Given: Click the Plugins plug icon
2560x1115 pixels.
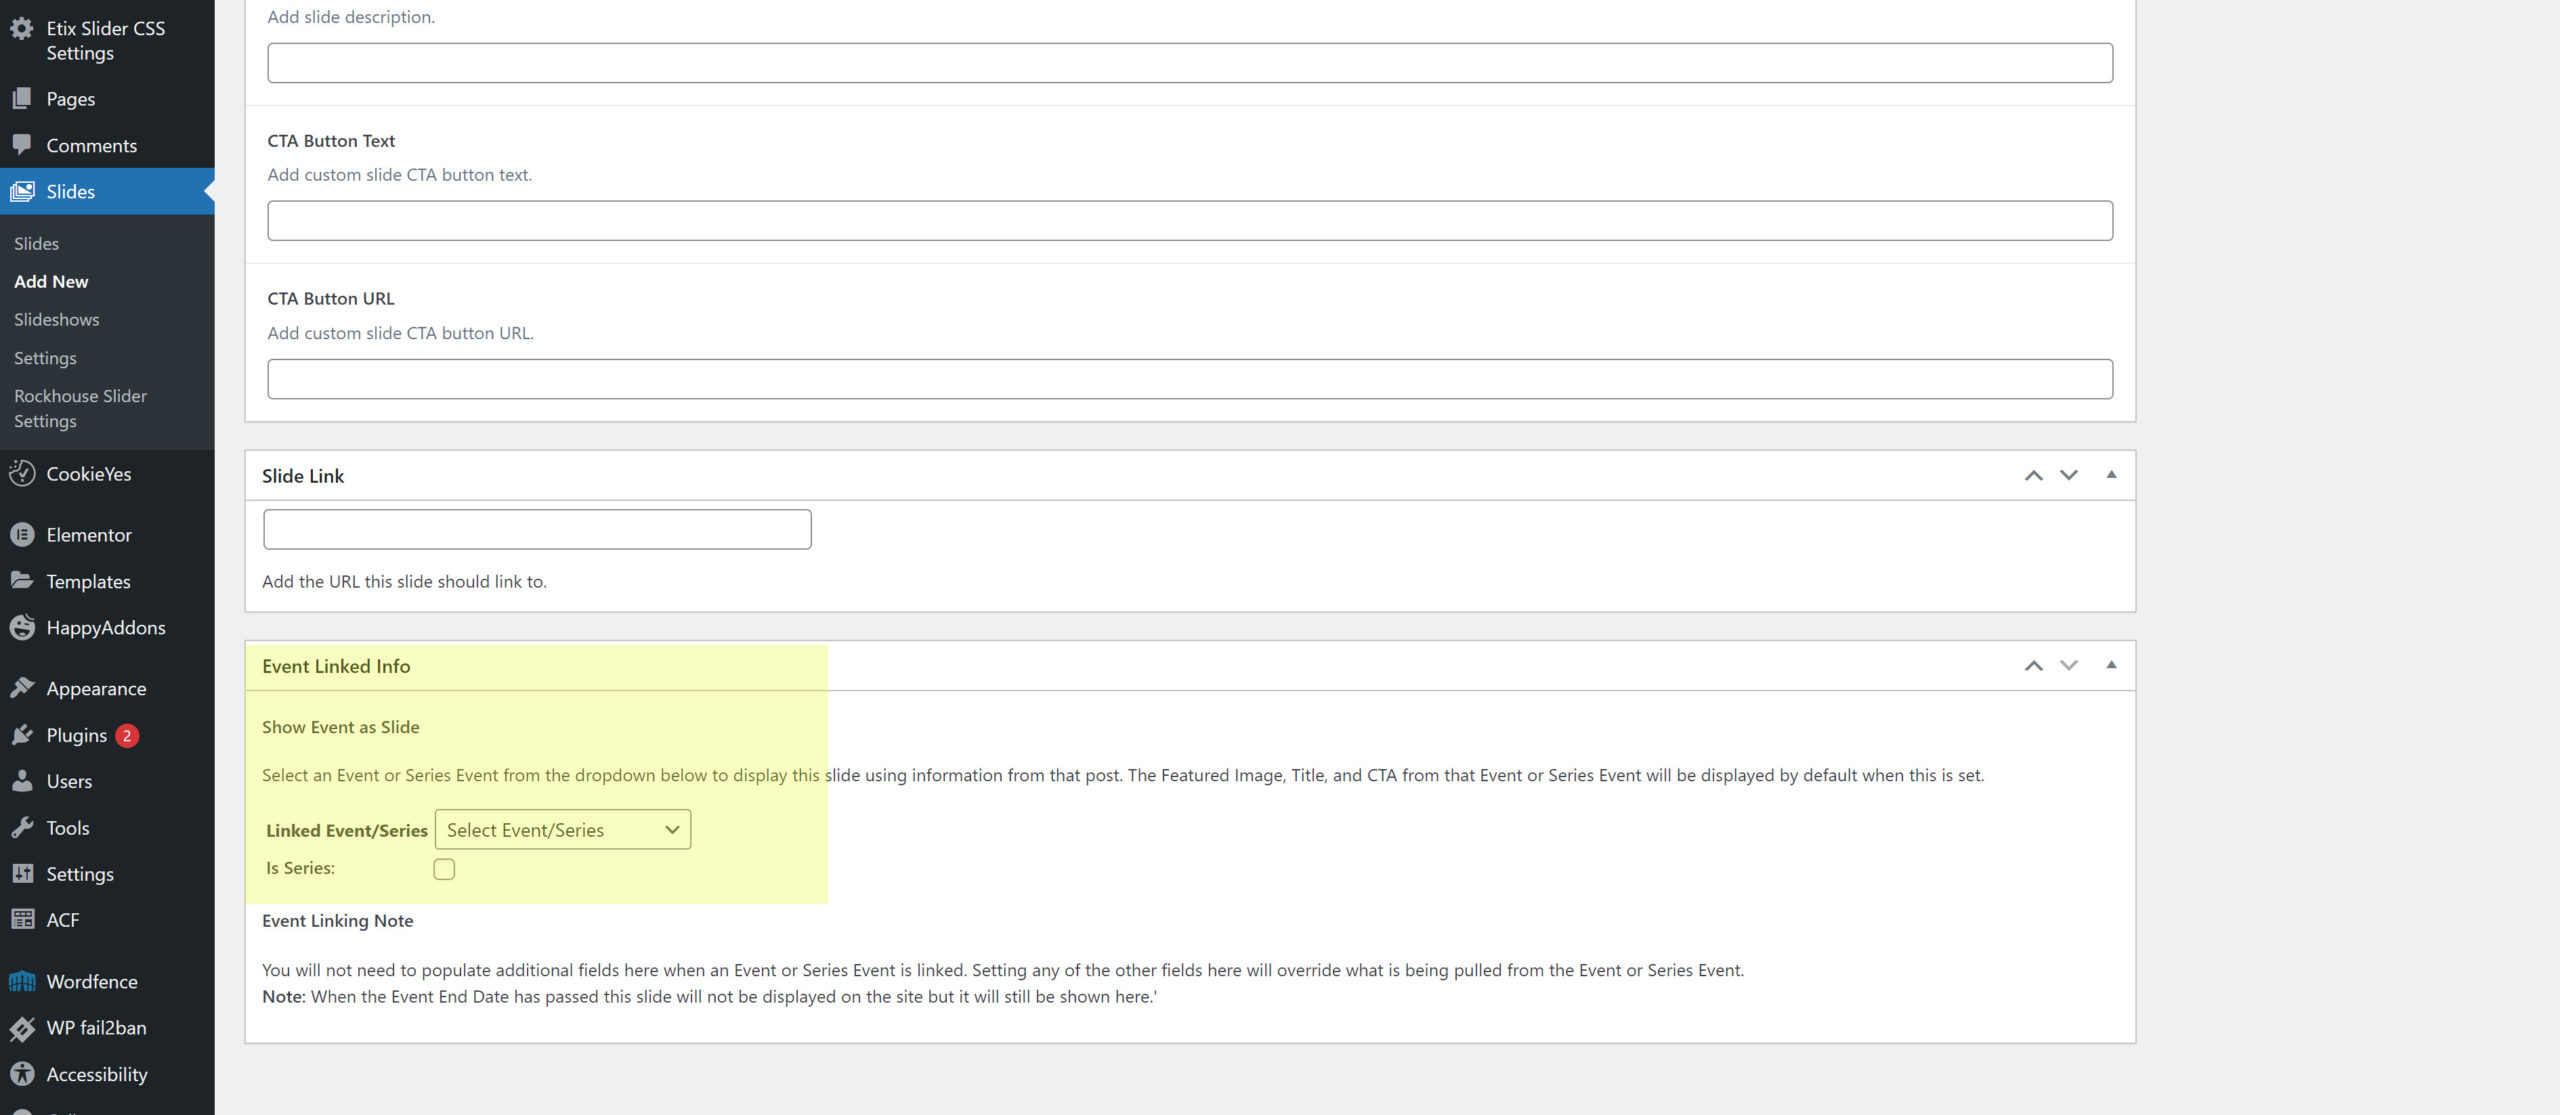Looking at the screenshot, I should point(22,735).
